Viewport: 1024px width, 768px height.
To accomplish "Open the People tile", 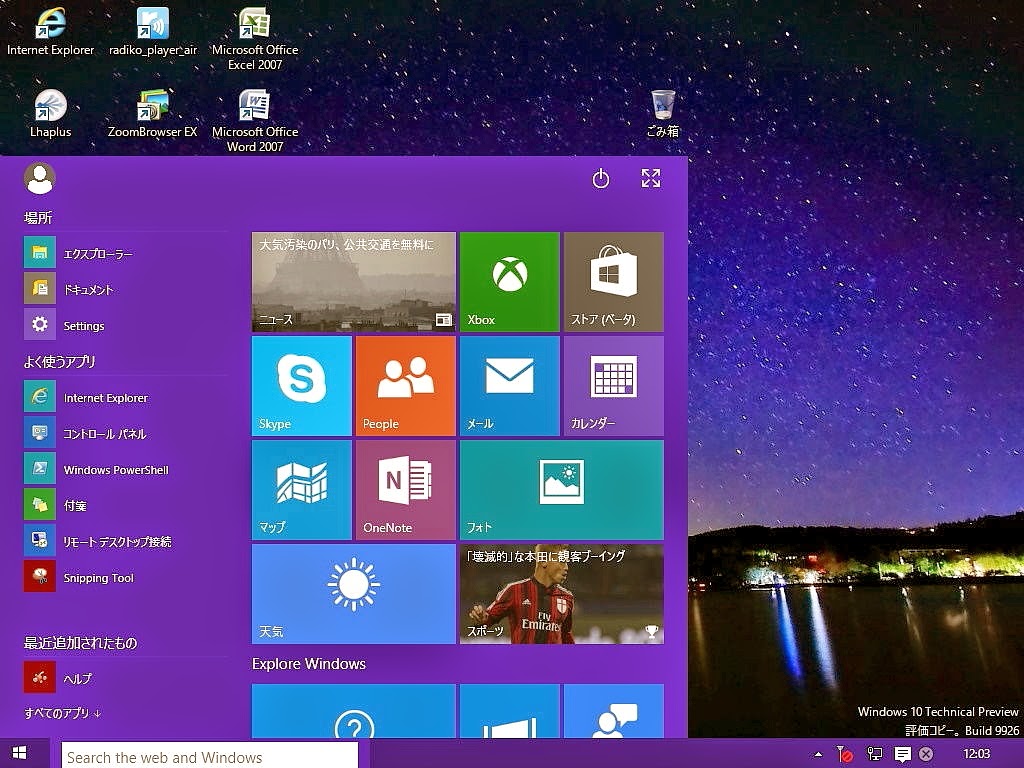I will pos(406,386).
